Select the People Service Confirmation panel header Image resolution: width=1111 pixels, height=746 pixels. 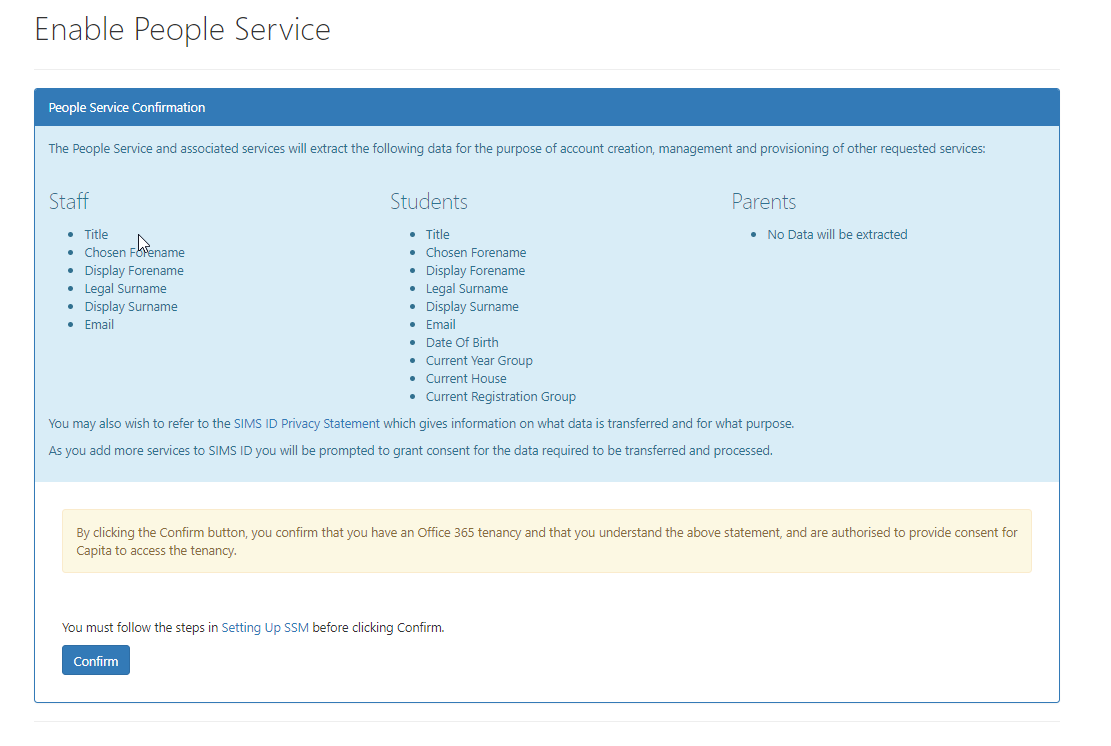[x=546, y=108]
